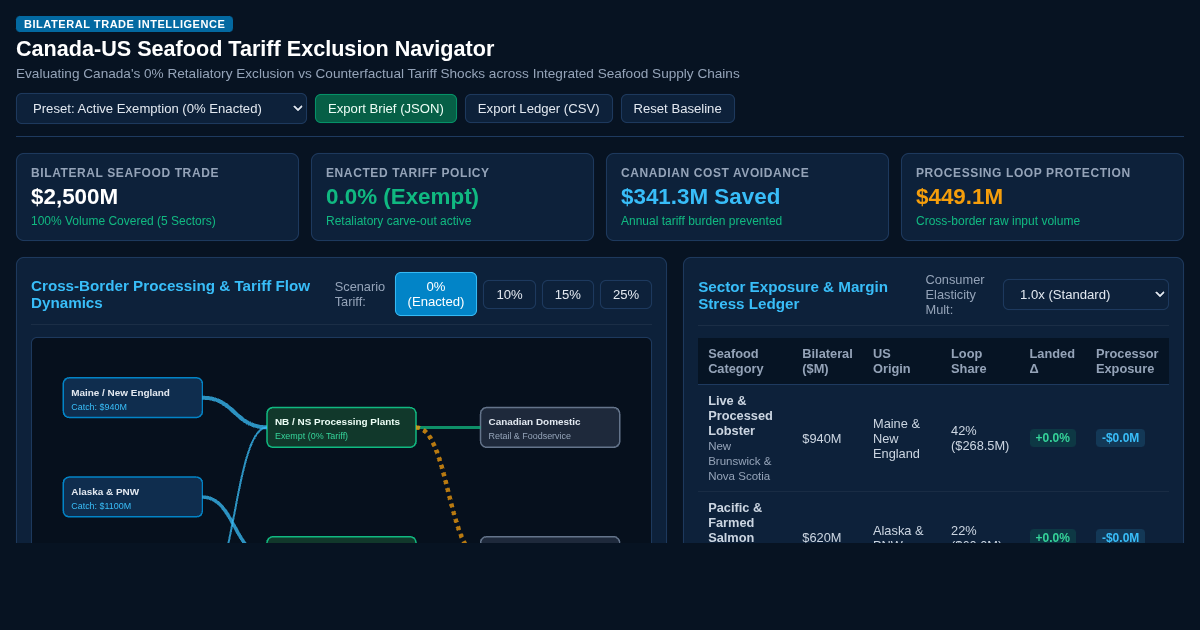Click the Export Ledger (CSV) button
The height and width of the screenshot is (630, 1200).
(x=539, y=108)
